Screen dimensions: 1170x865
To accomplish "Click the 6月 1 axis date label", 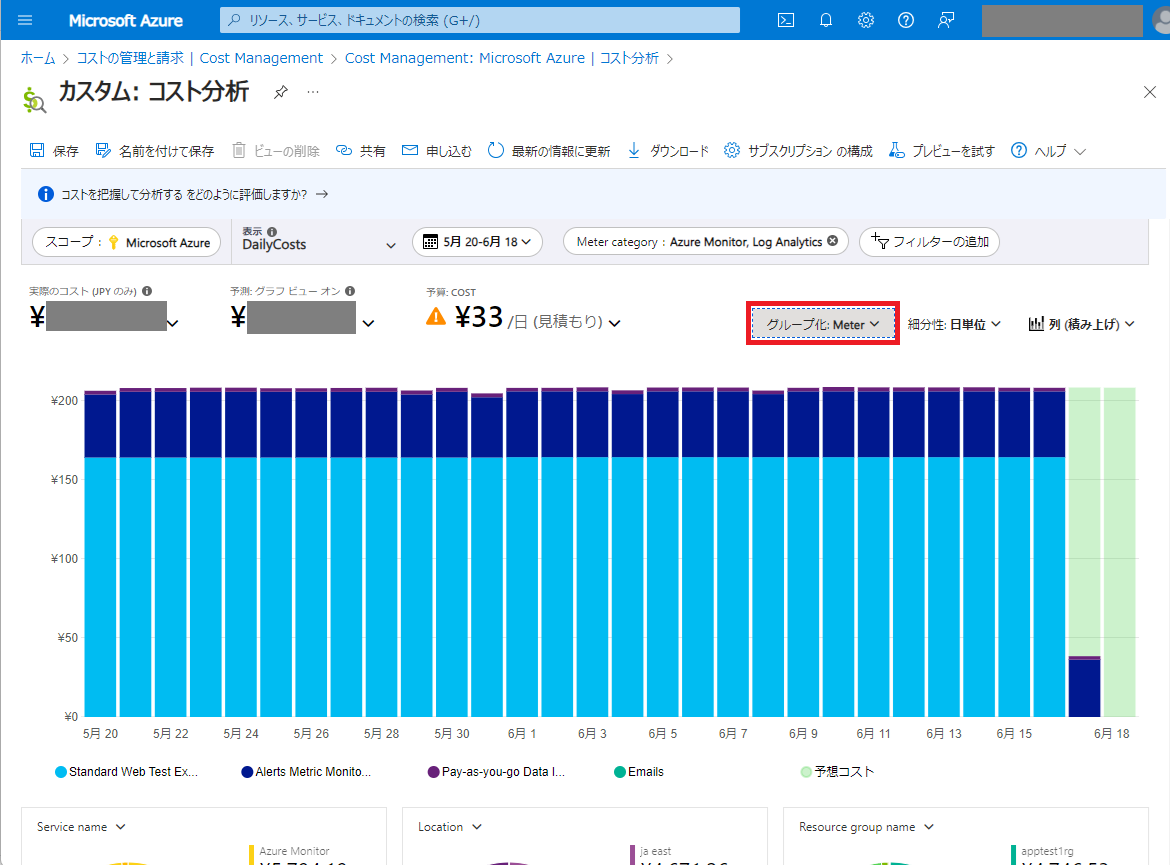I will (x=522, y=734).
